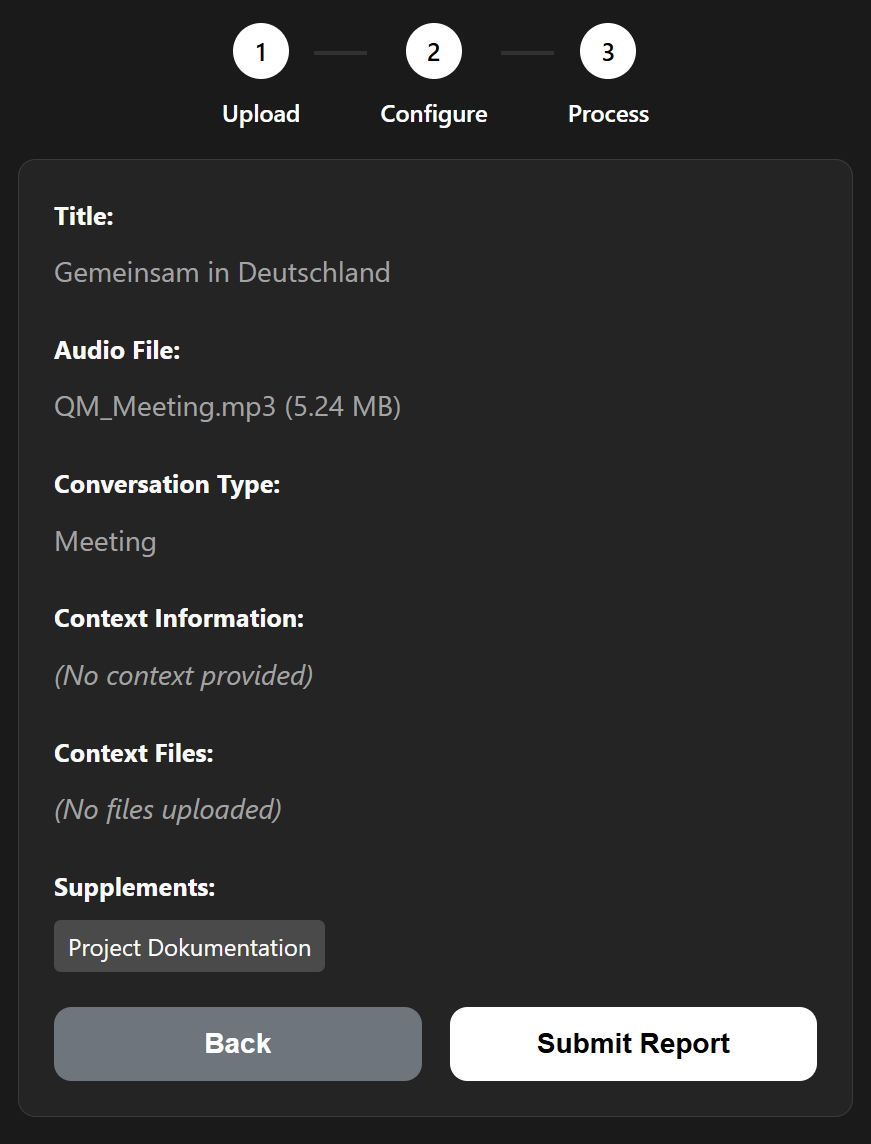Click the Meeting conversation type value
Viewport: 871px width, 1144px height.
click(x=105, y=541)
